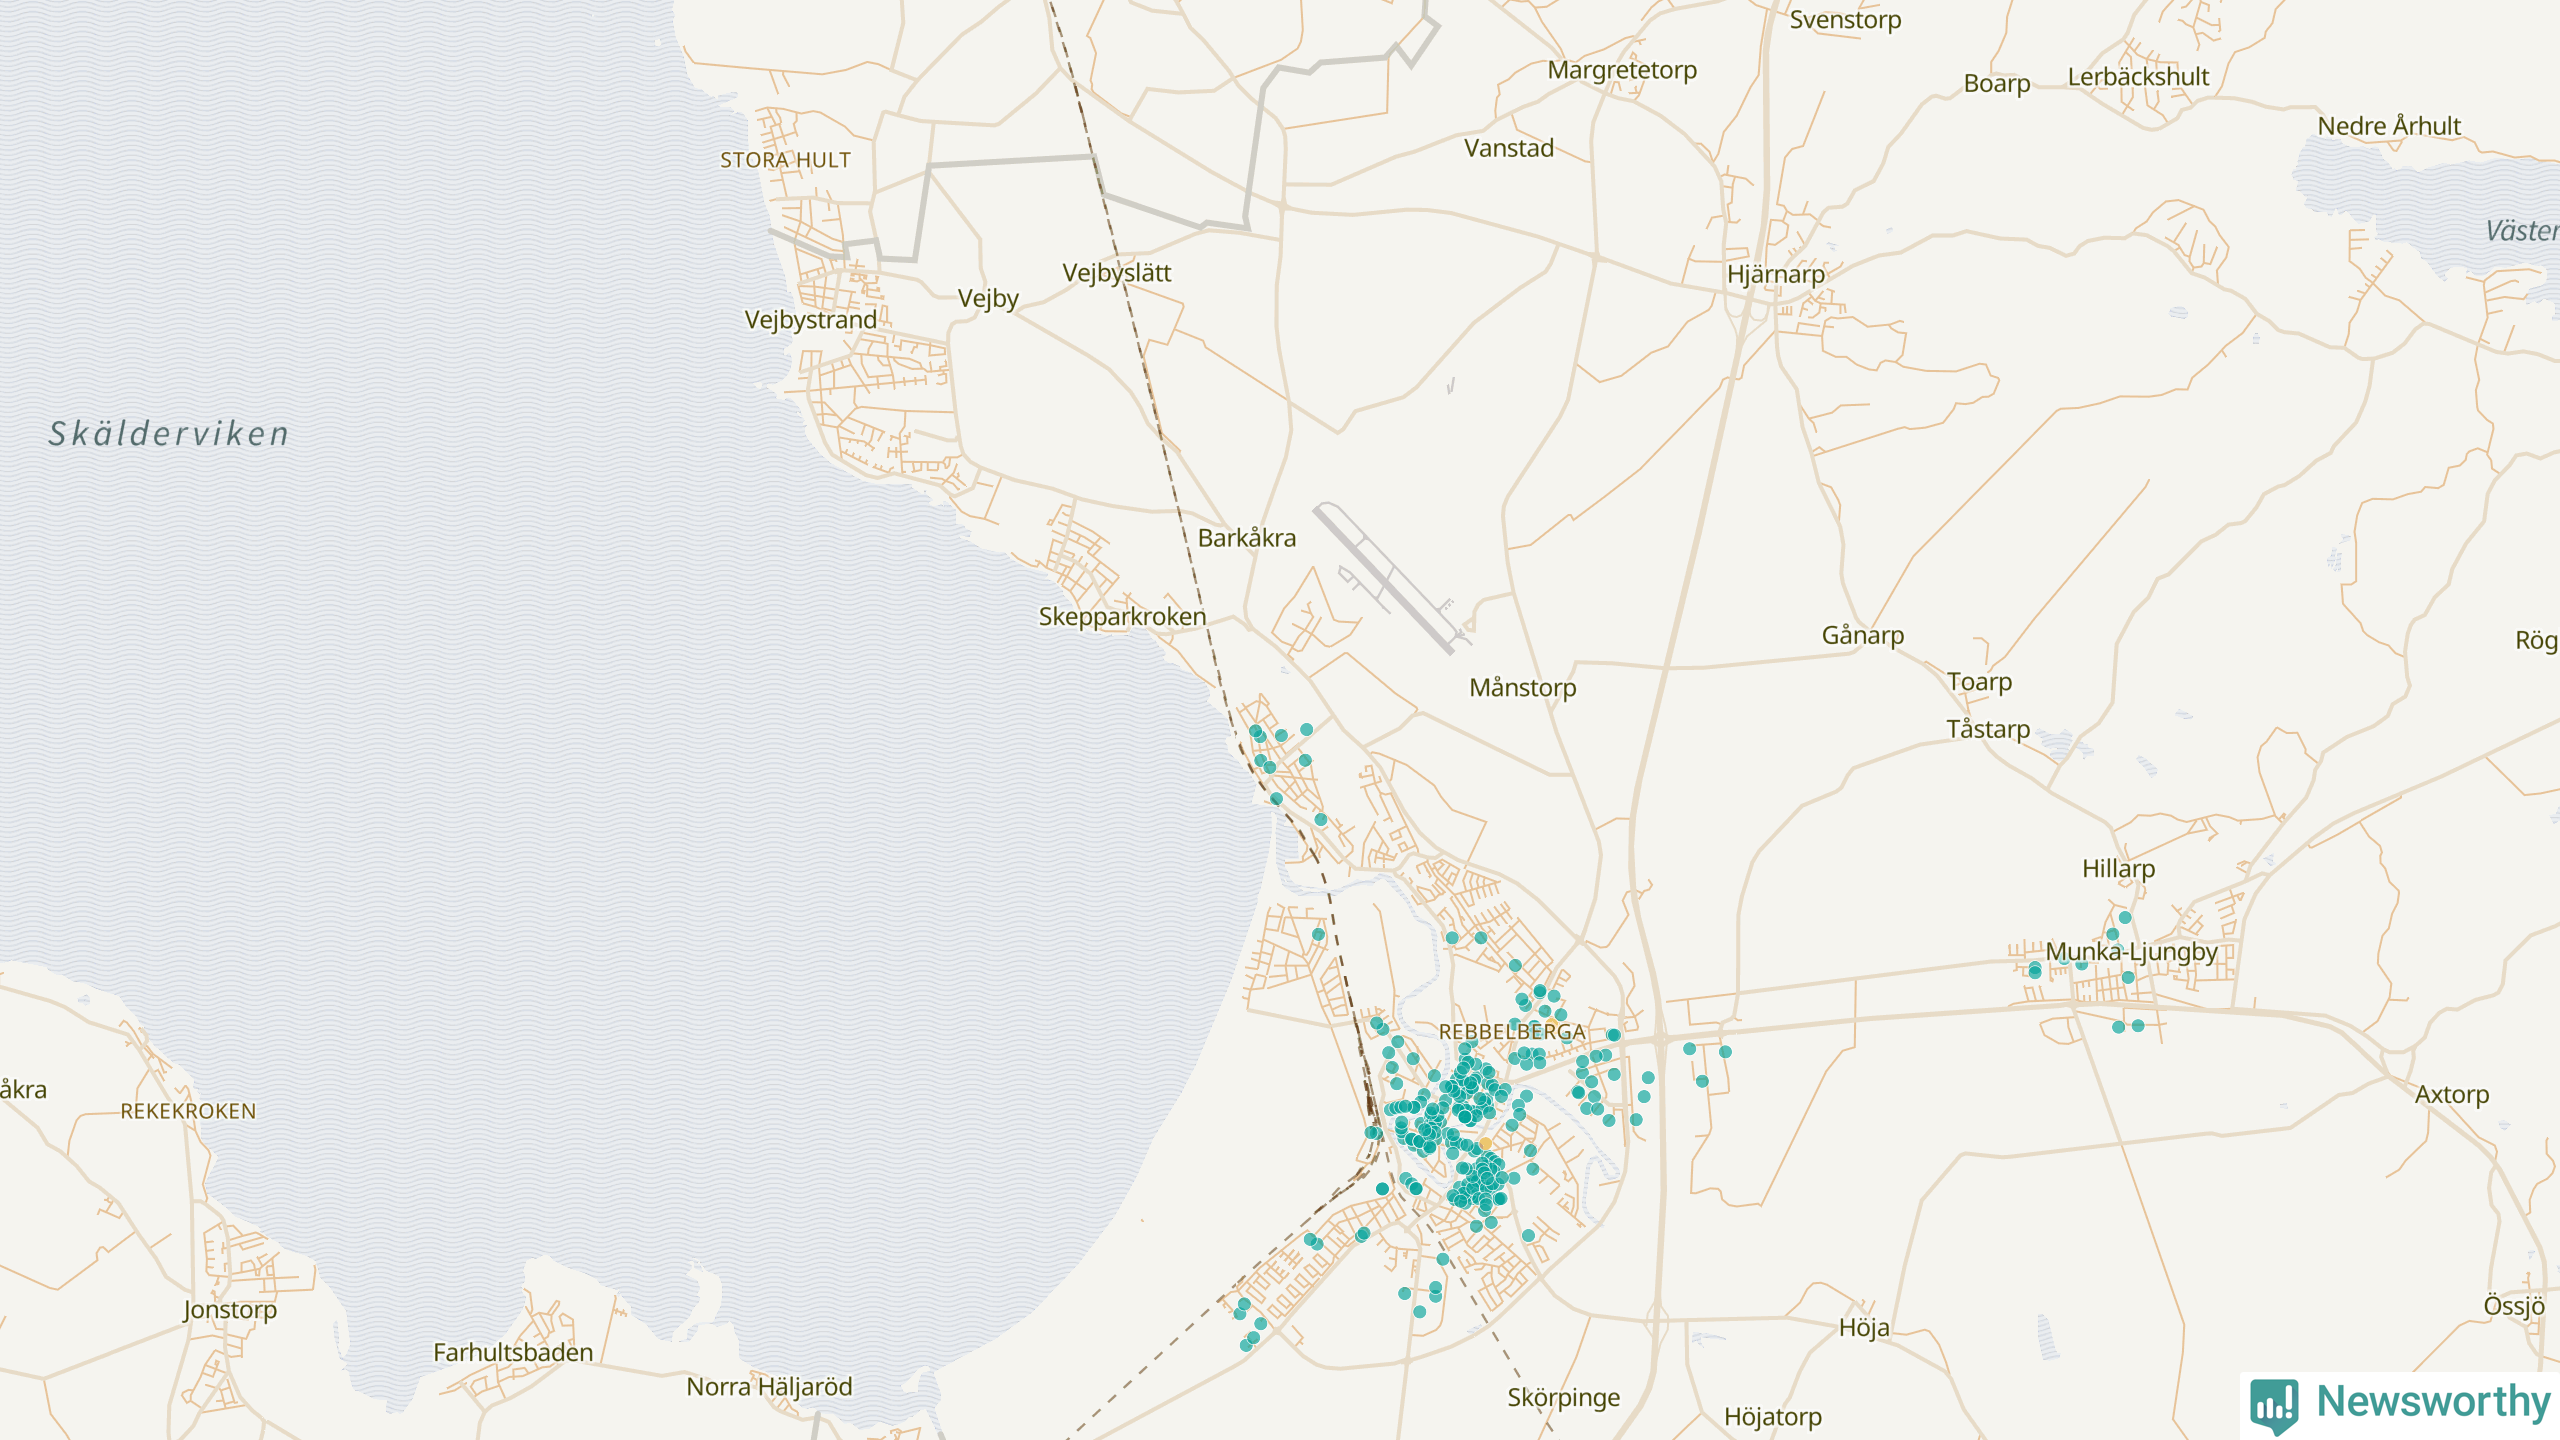
Task: Click the single orange data point
Action: (1485, 1144)
